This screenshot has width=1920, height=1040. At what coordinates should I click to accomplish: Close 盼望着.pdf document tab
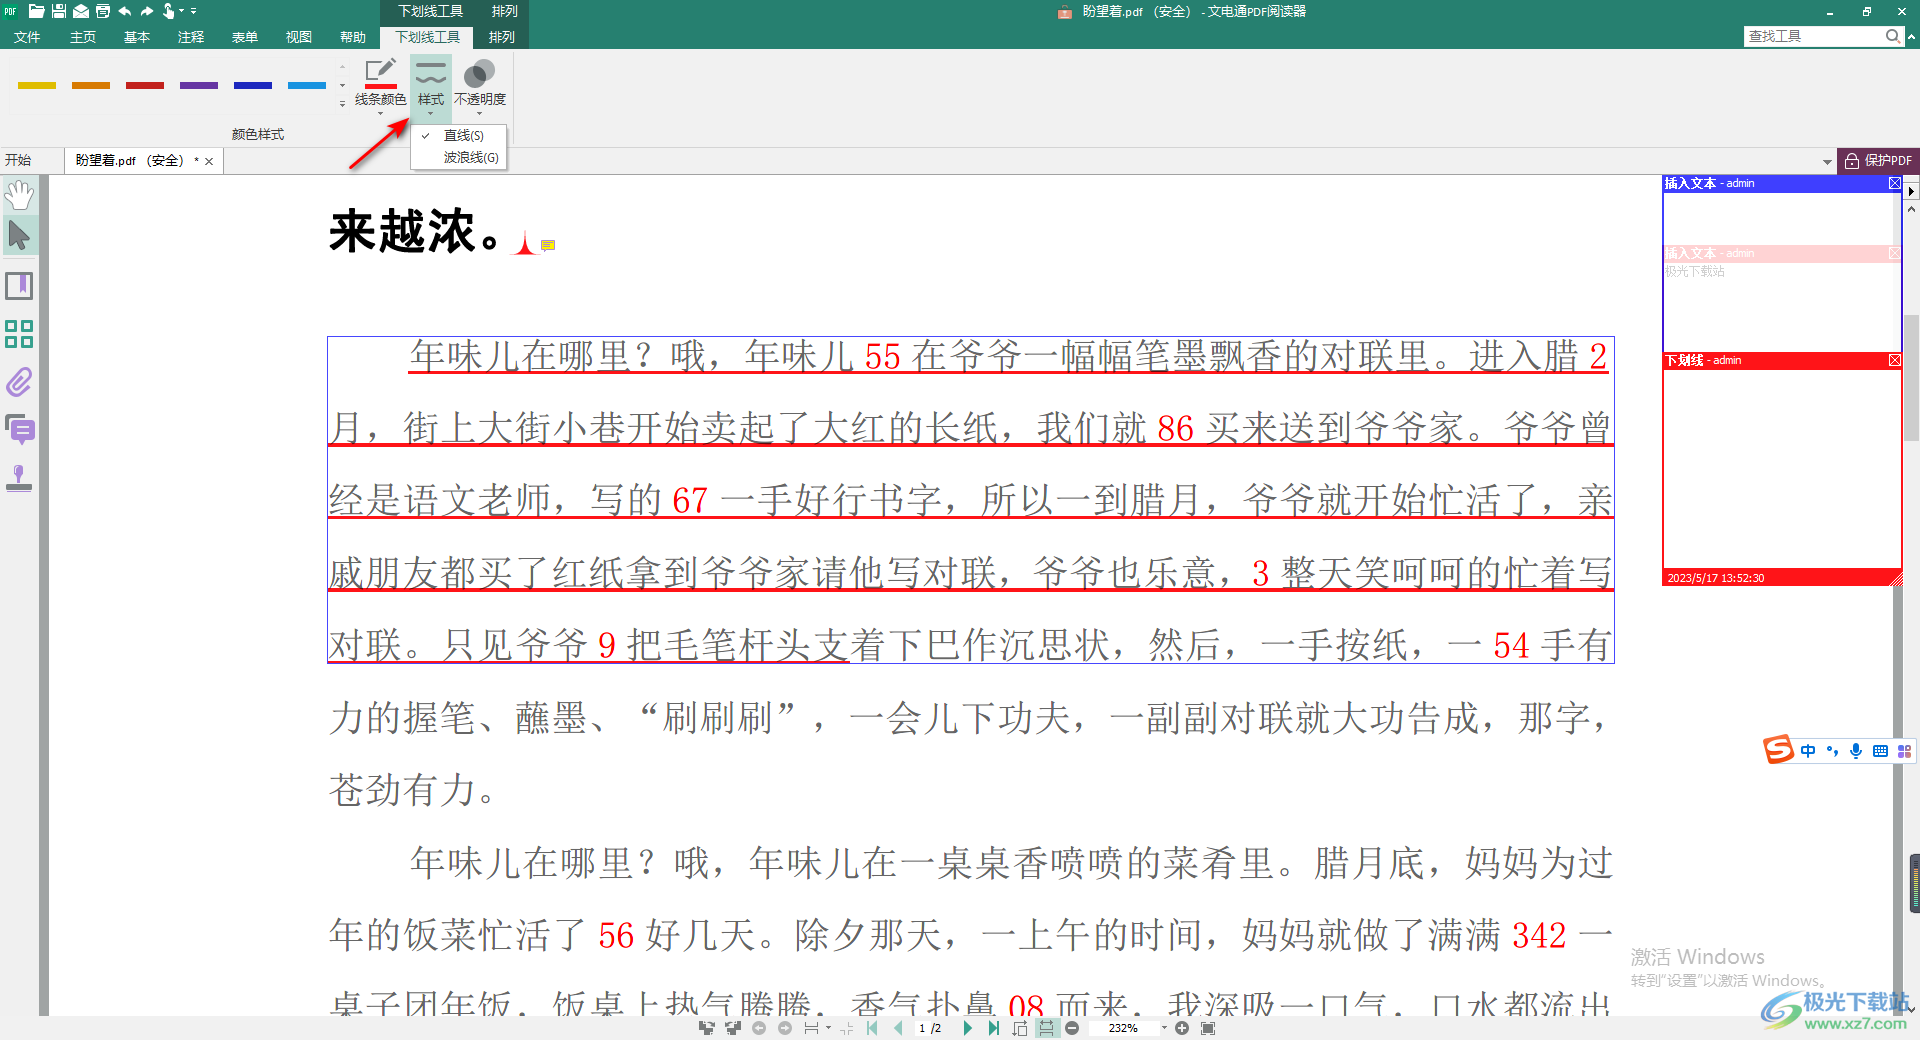tap(209, 161)
